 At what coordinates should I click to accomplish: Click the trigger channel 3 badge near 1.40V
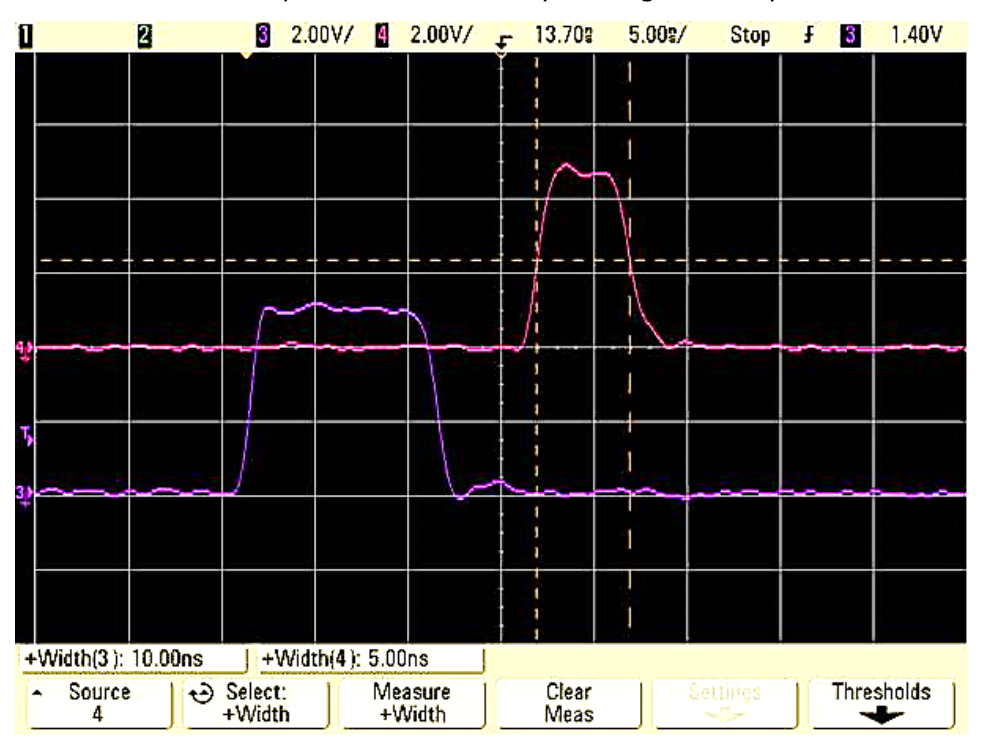[x=850, y=35]
